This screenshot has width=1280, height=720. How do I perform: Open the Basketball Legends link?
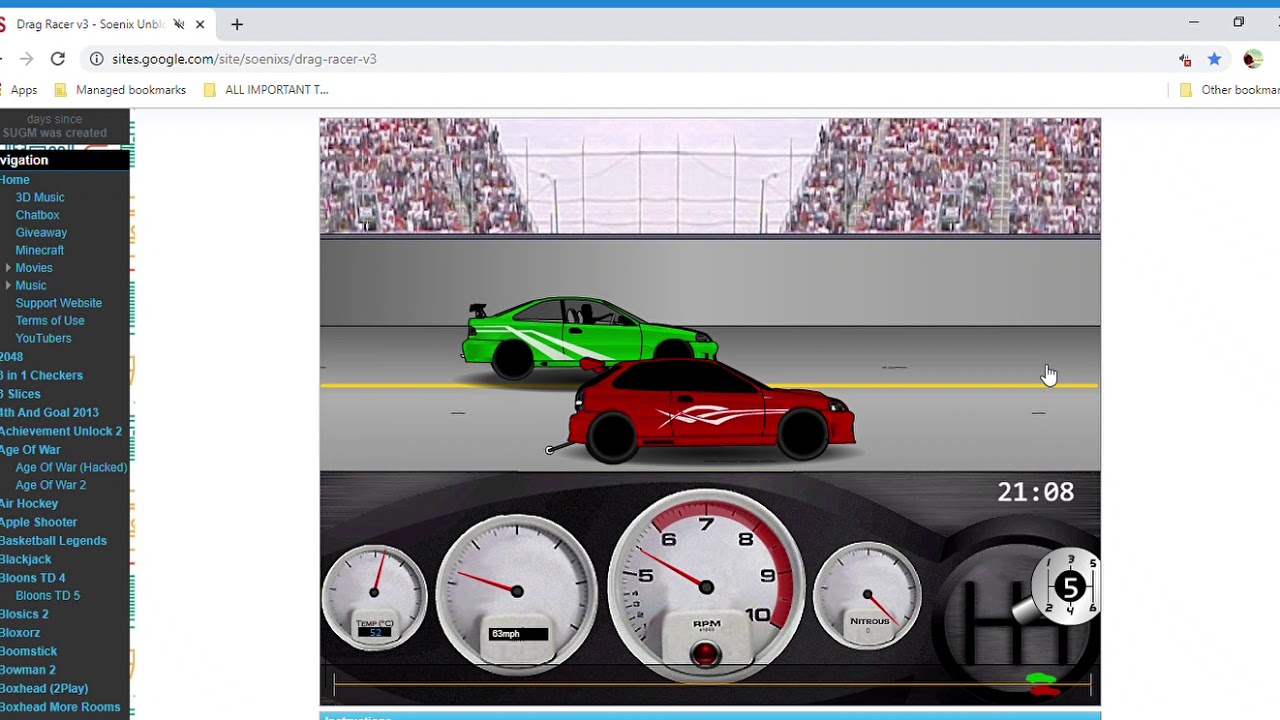tap(53, 541)
